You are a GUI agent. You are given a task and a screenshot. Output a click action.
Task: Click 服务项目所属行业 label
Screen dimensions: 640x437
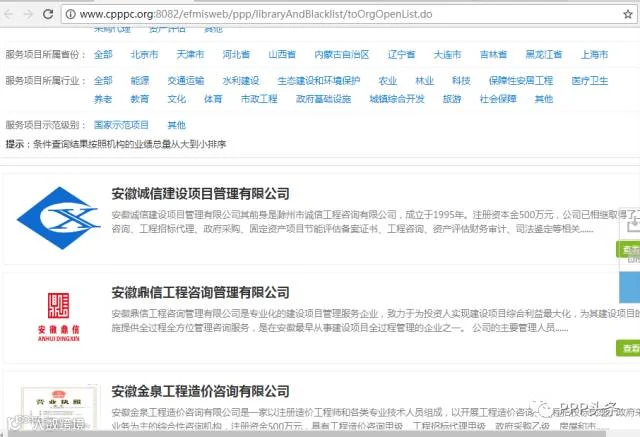45,80
